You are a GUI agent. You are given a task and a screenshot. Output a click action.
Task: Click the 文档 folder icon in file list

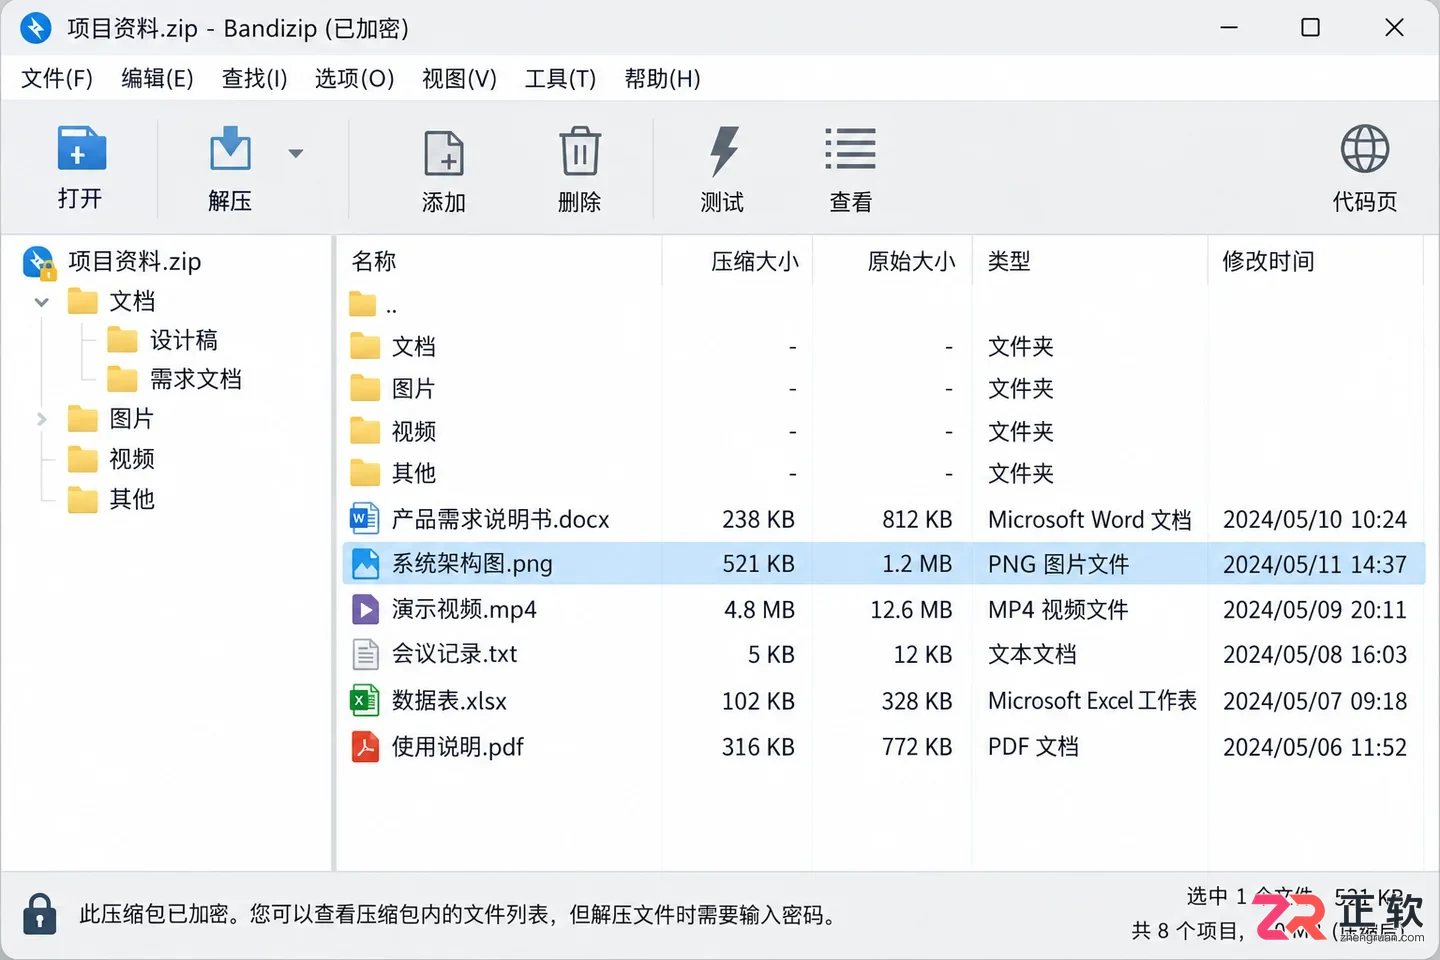(365, 346)
